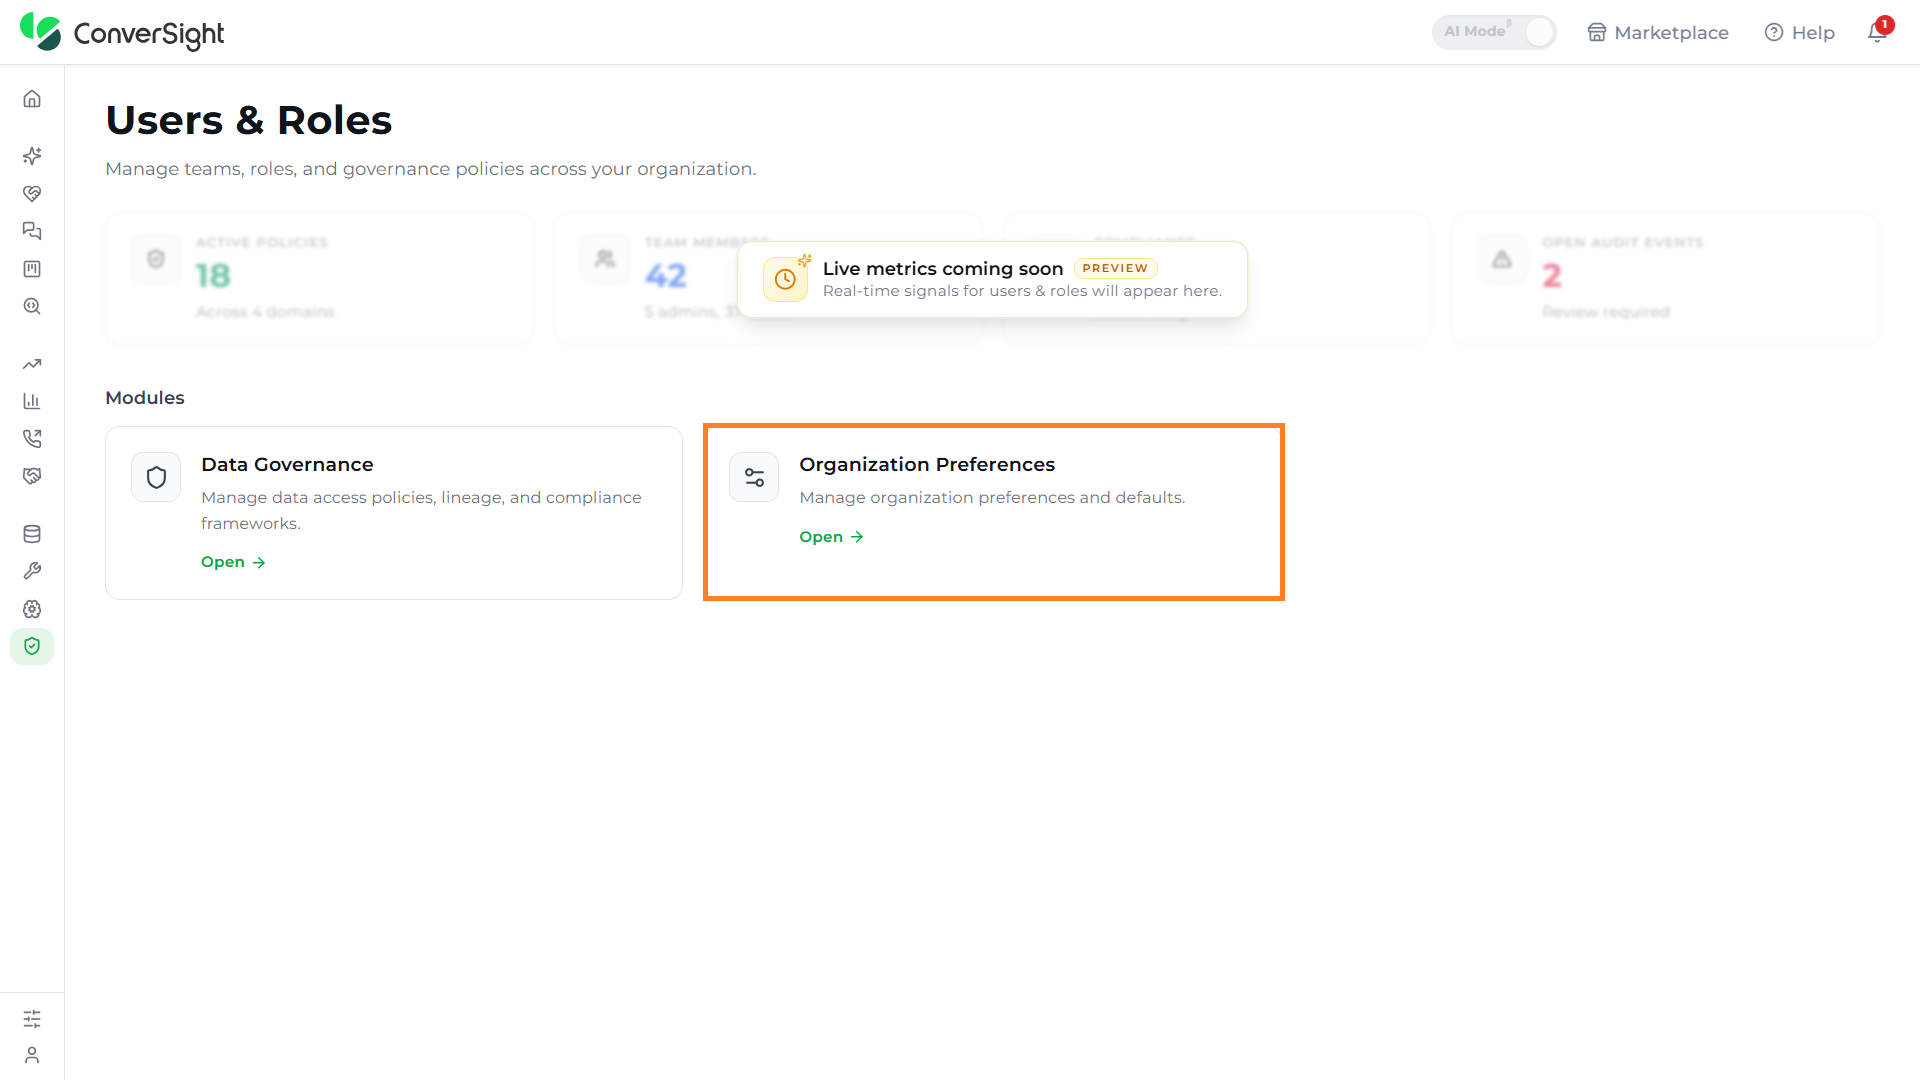Click the handshake icon in sidebar

[32, 476]
